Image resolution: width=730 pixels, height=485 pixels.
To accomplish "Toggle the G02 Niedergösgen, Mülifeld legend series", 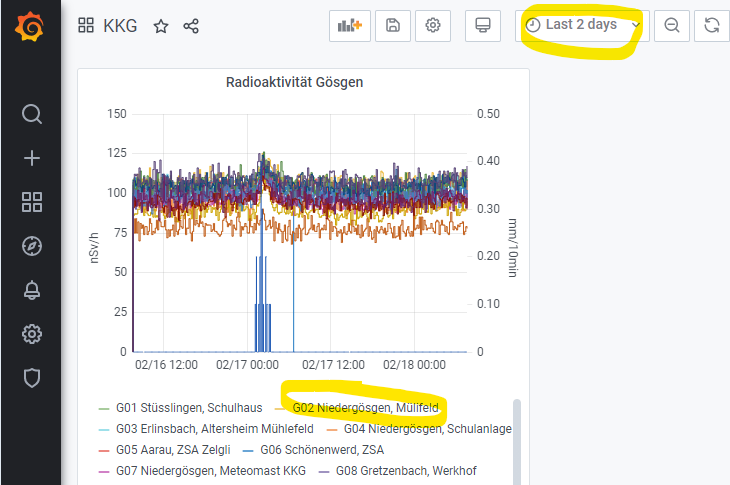I will tap(365, 408).
